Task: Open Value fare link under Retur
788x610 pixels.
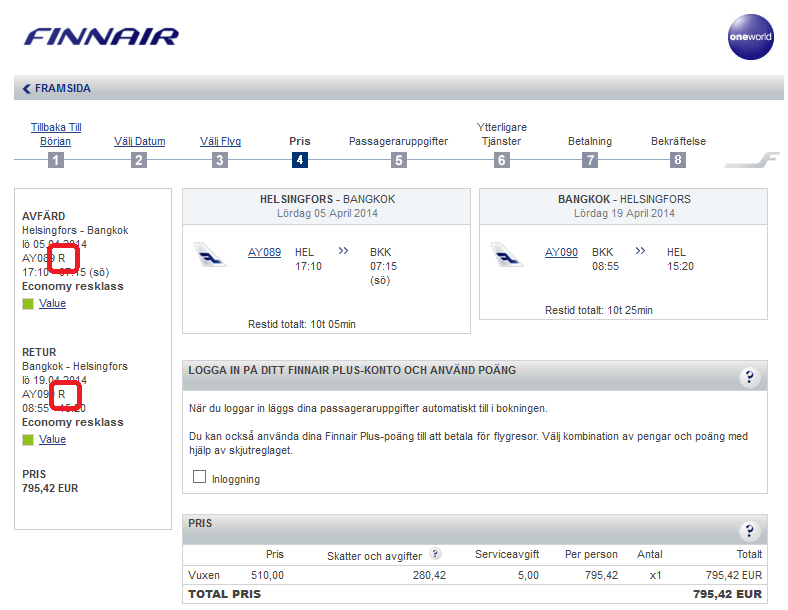Action: coord(52,439)
